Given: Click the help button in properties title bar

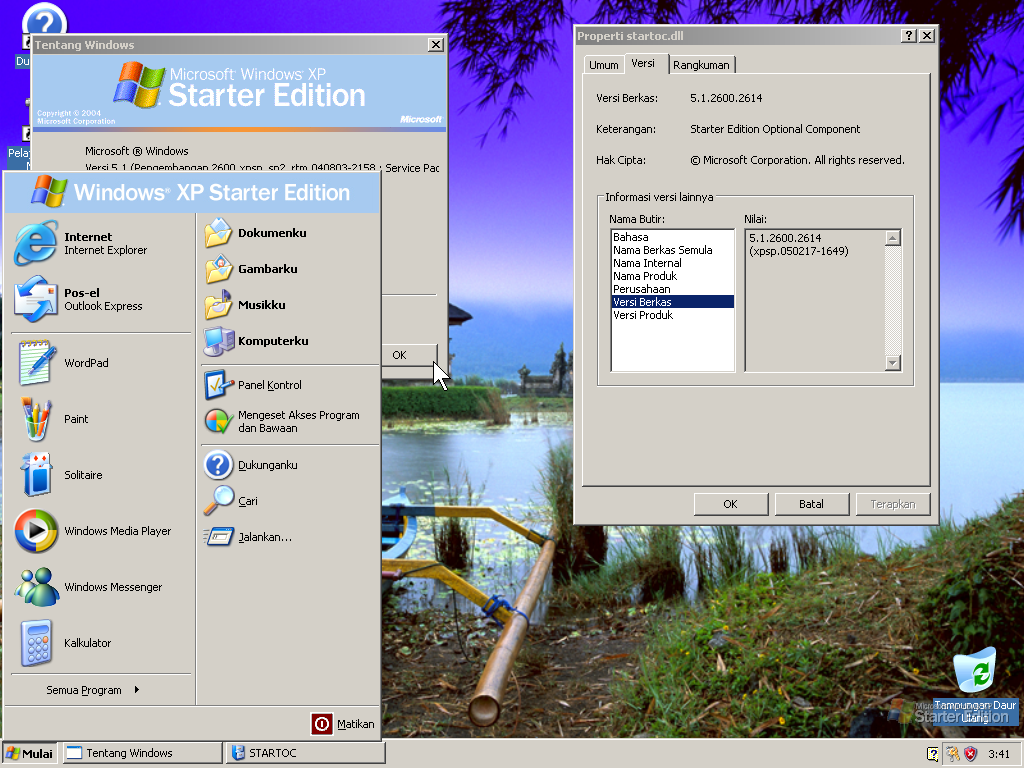Looking at the screenshot, I should point(908,36).
